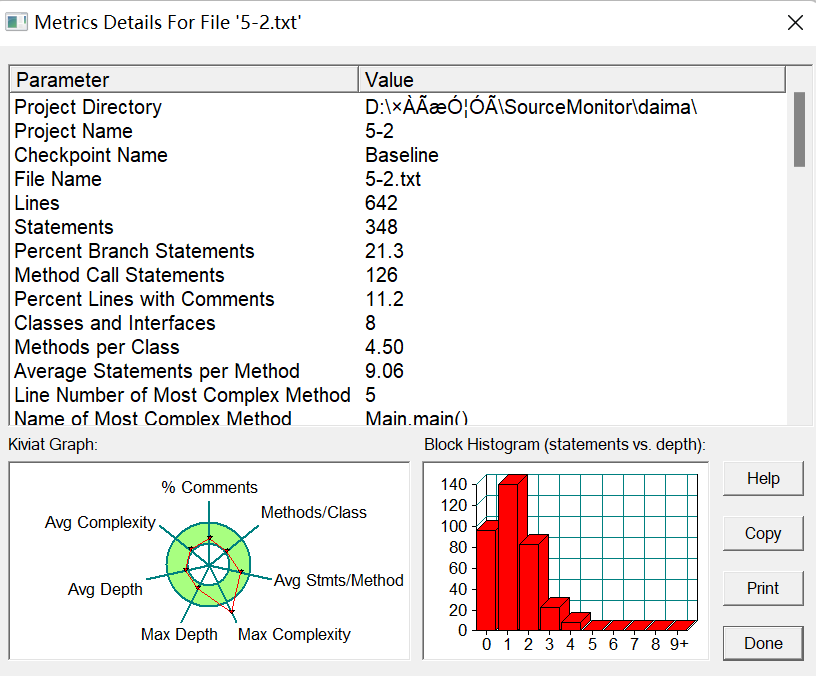Click the 9+ depth axis label

point(679,644)
